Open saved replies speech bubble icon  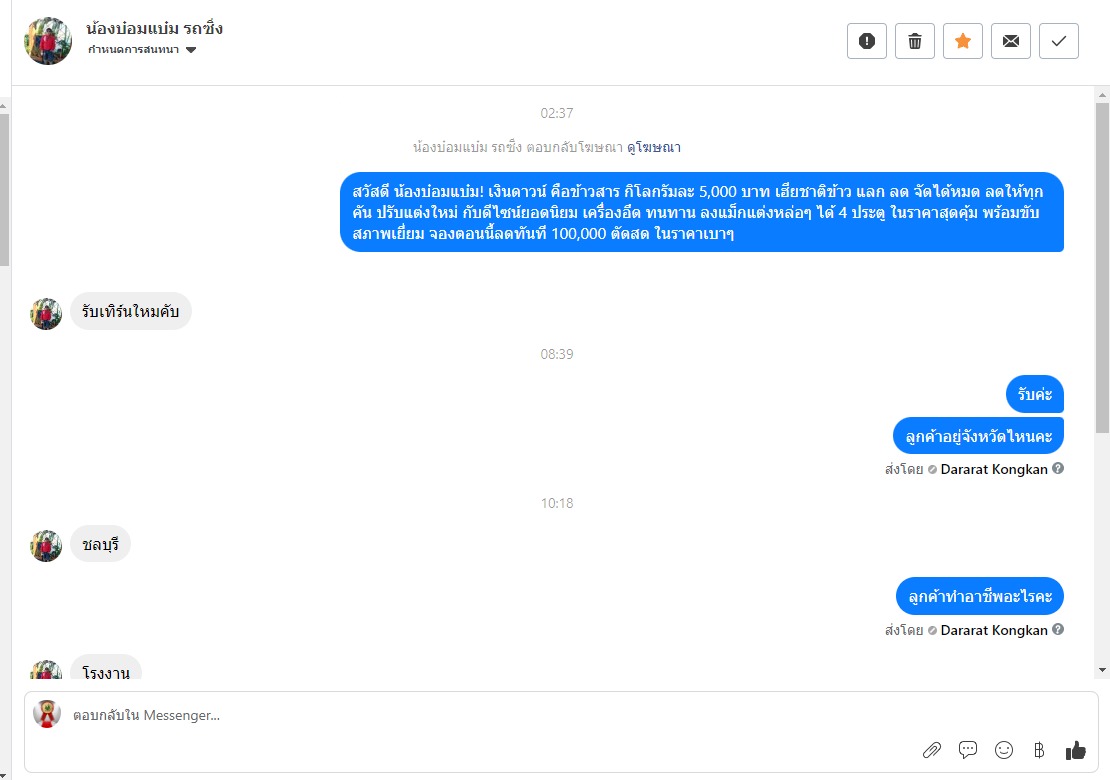point(968,750)
